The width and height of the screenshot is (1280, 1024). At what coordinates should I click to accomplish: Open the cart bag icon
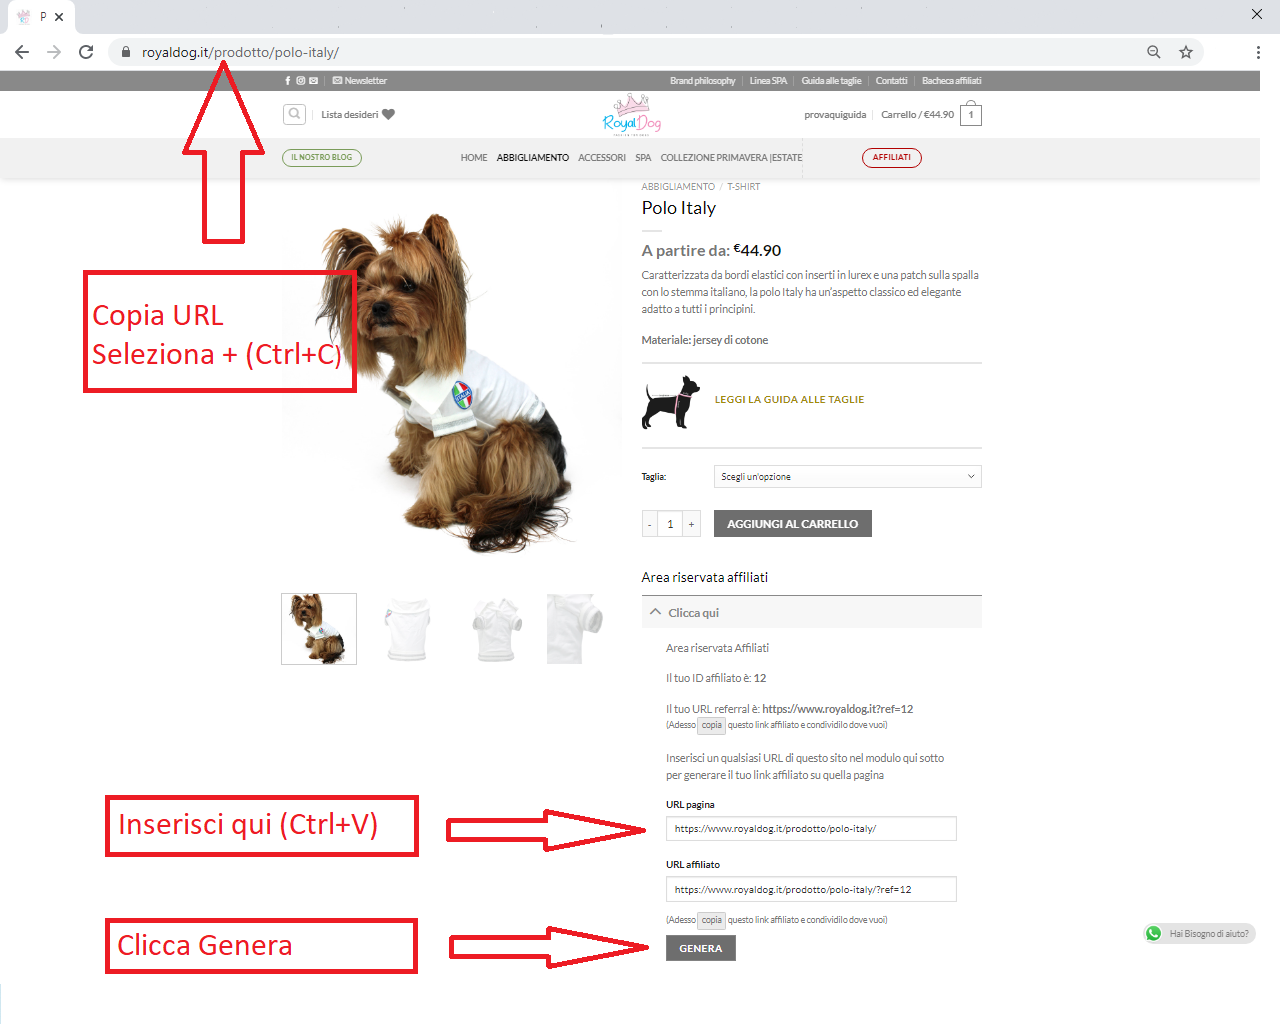[x=970, y=114]
